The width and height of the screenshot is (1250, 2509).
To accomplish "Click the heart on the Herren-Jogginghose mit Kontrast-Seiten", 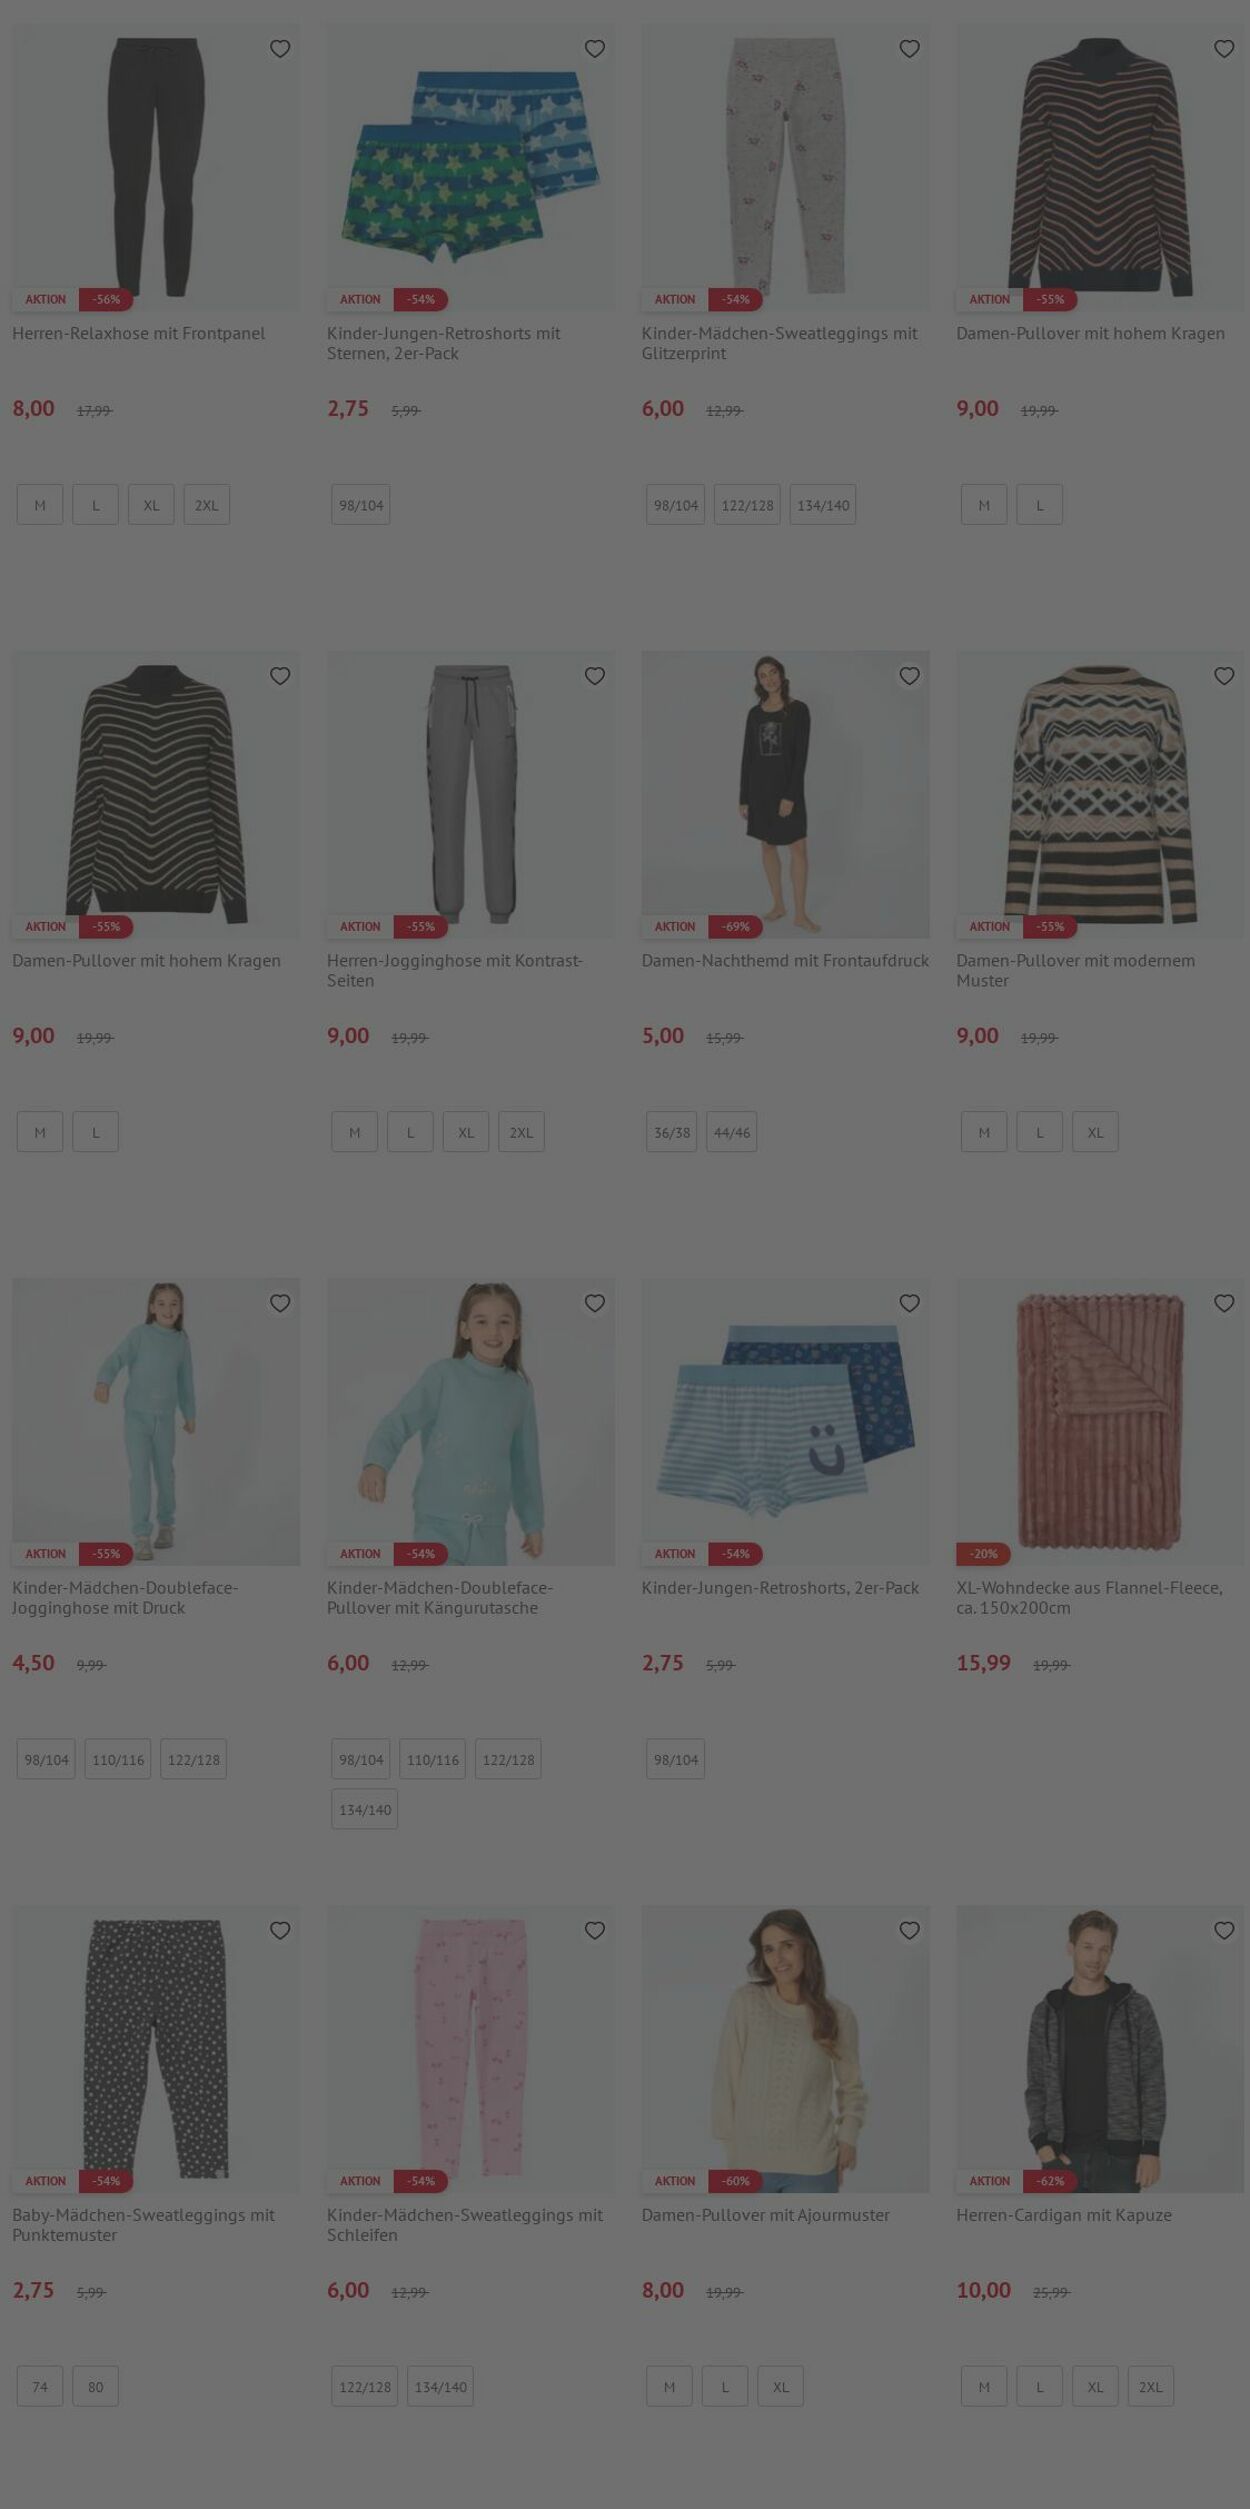I will coord(595,676).
